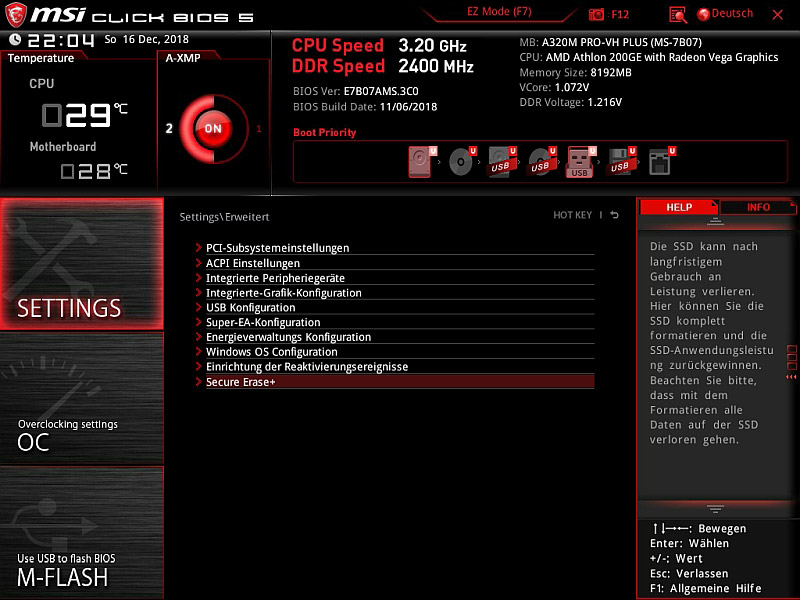Go back using the return arrow icon
Screen dimensions: 800x600
coord(615,215)
